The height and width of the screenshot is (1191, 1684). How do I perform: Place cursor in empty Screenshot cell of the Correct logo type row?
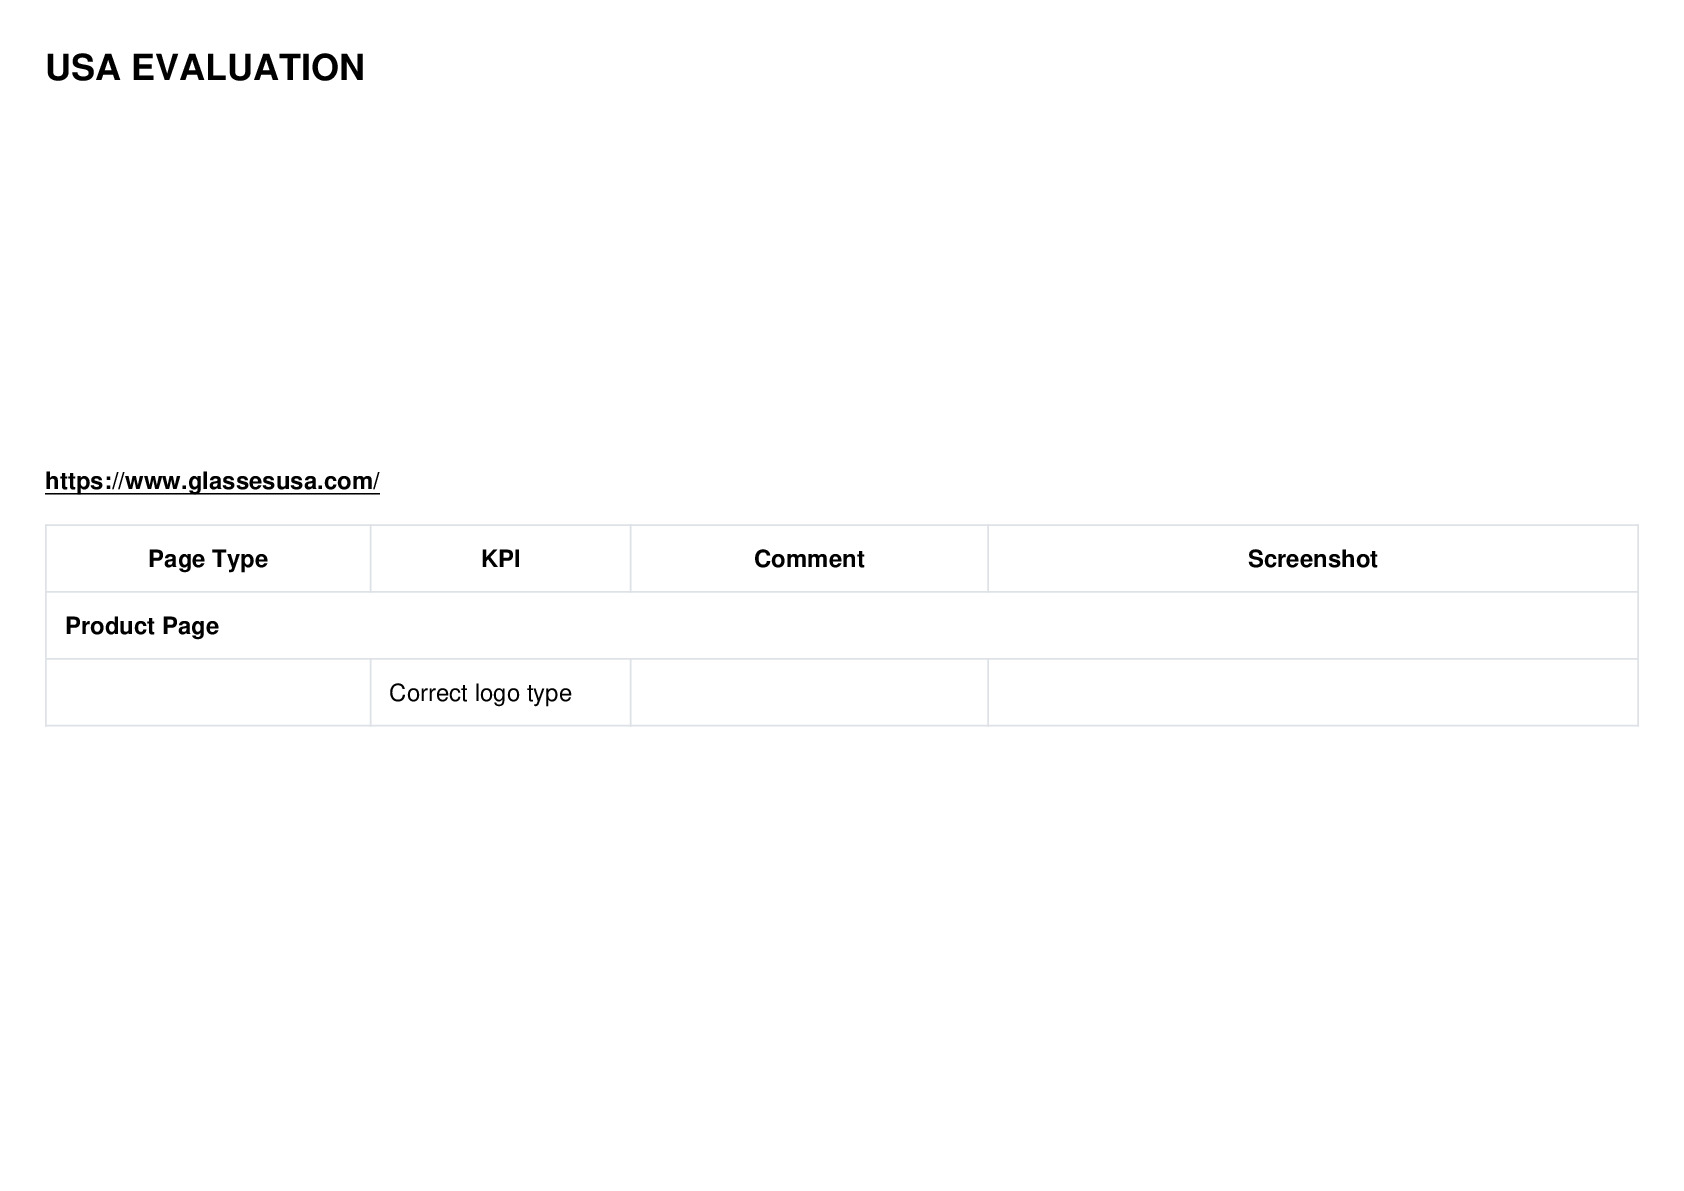click(1312, 692)
